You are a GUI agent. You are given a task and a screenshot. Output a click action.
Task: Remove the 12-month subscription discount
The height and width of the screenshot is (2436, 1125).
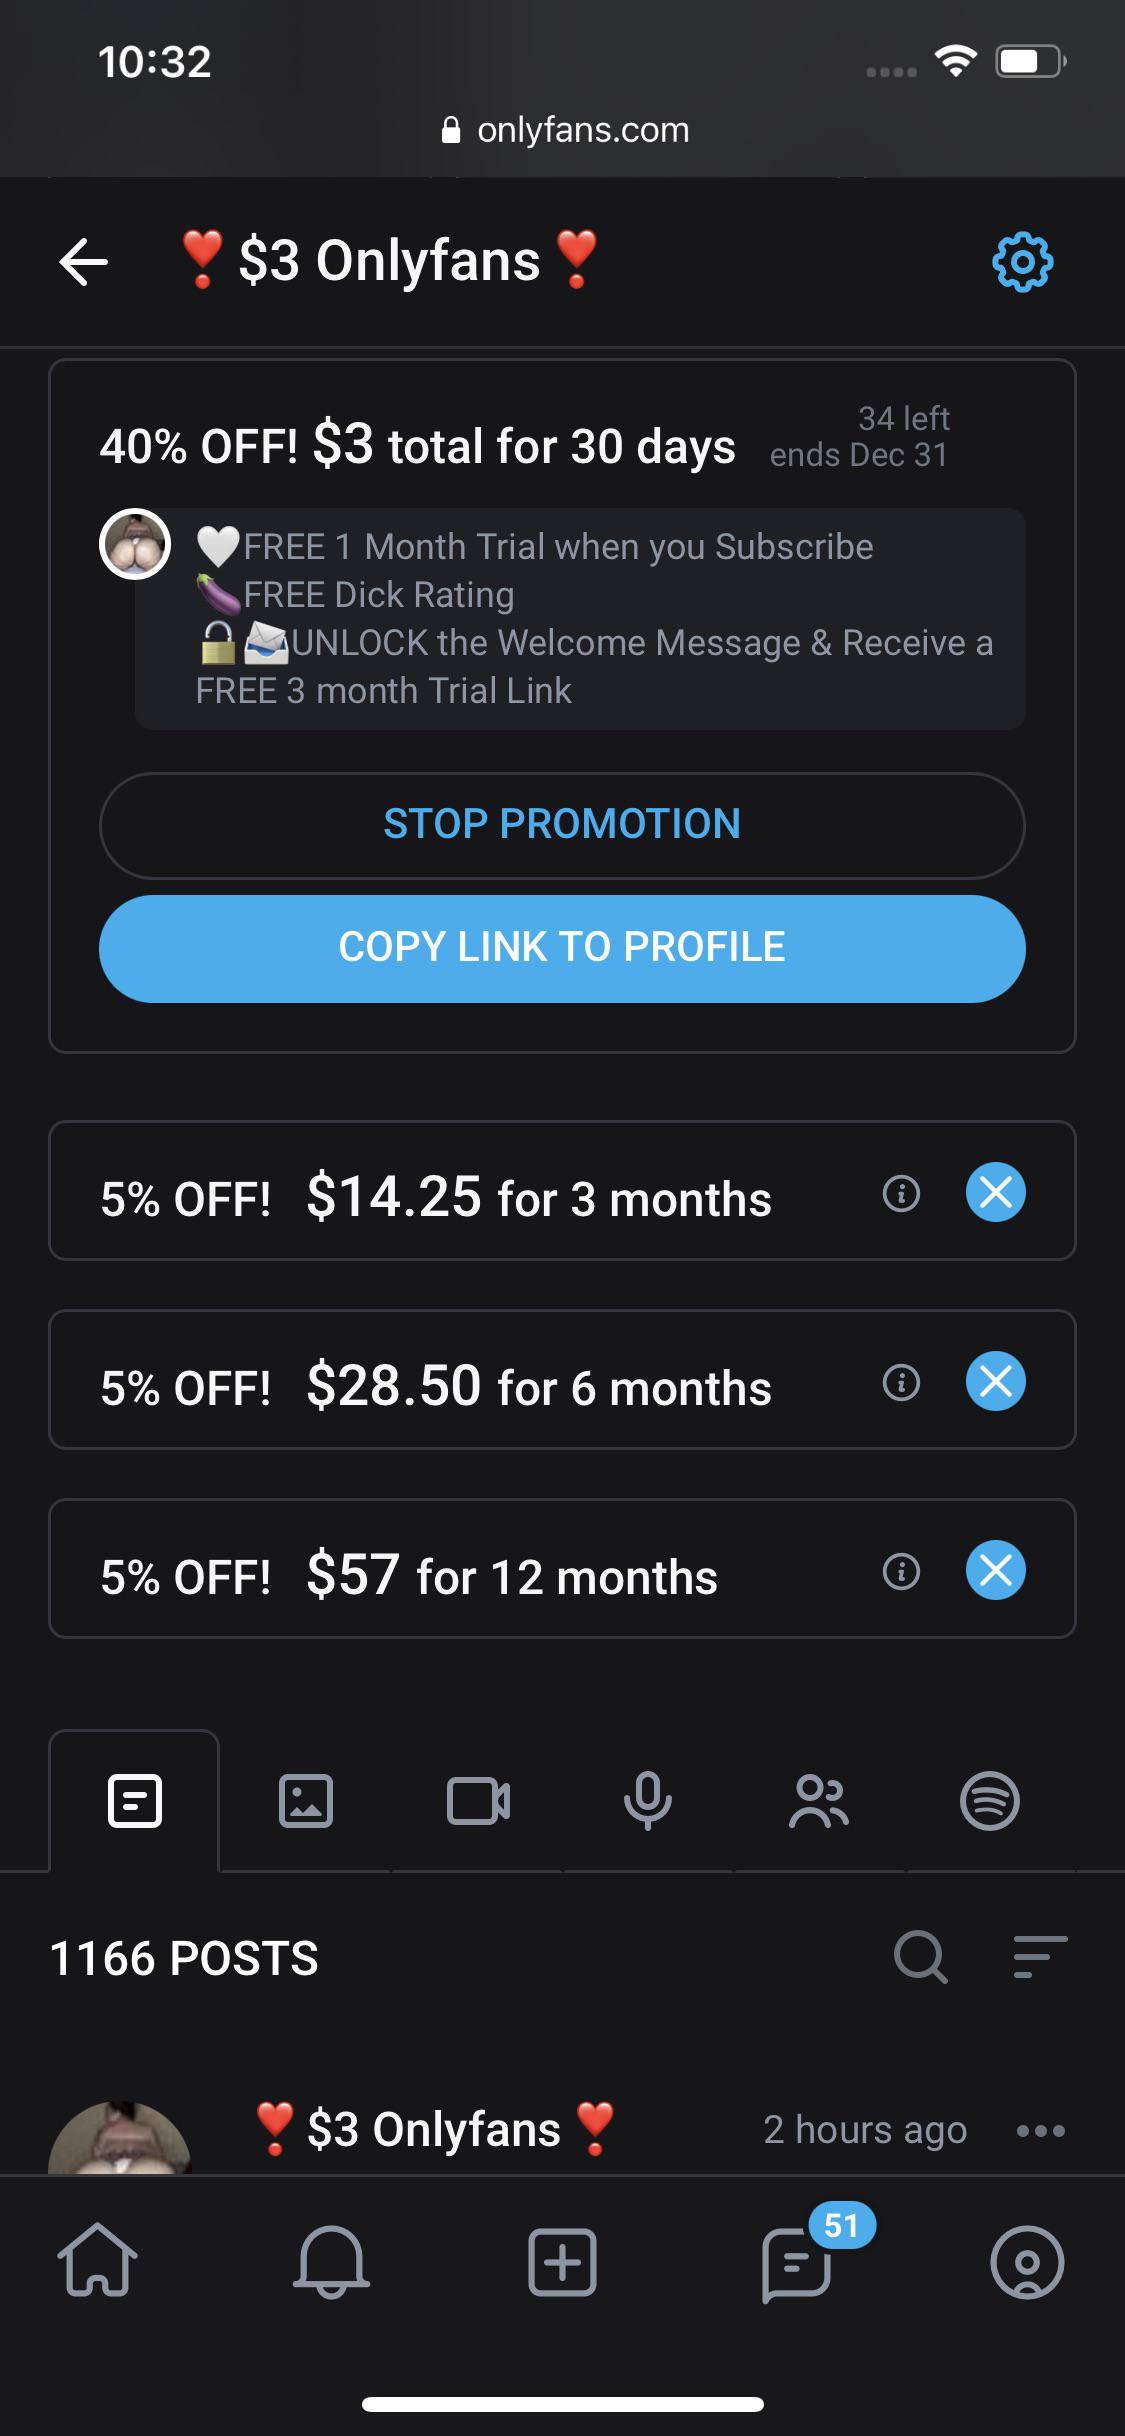pyautogui.click(x=996, y=1571)
